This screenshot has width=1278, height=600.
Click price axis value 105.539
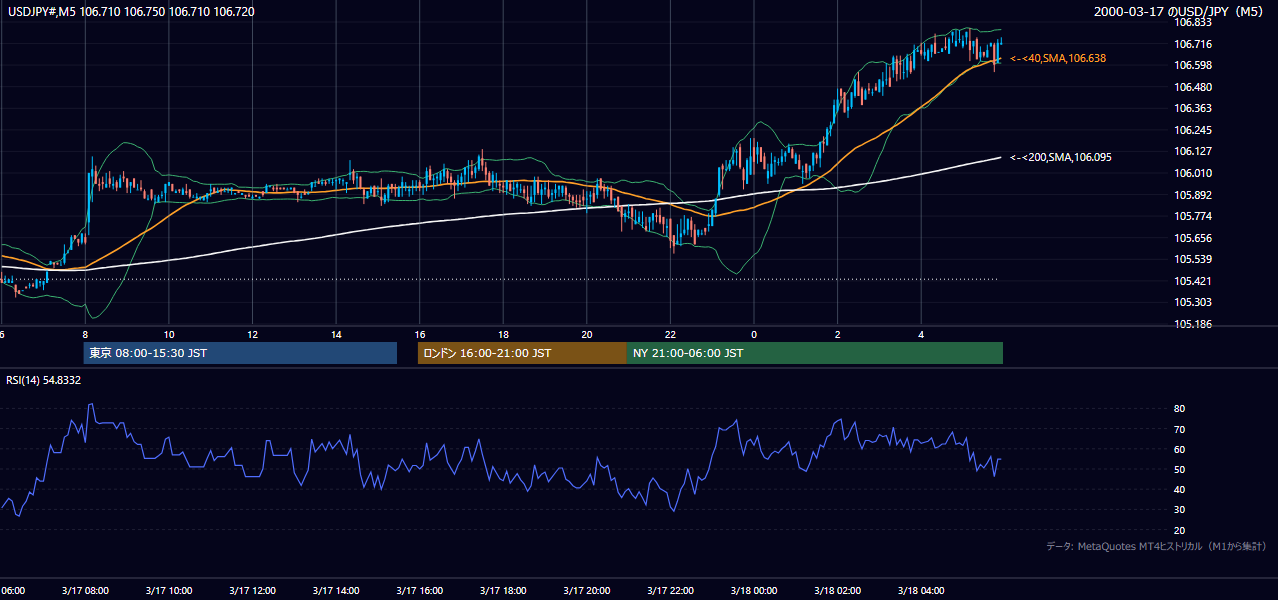coord(1192,260)
